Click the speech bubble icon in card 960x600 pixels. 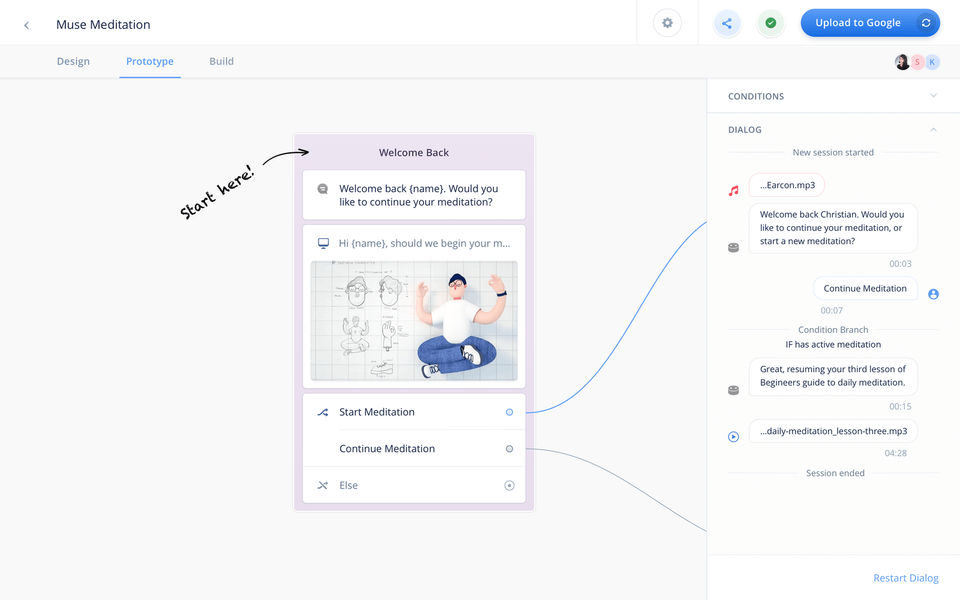323,189
